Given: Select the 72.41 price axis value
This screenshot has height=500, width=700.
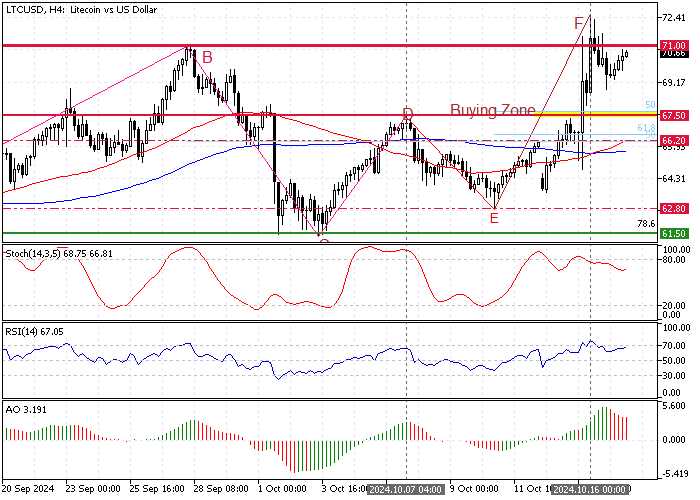Looking at the screenshot, I should pyautogui.click(x=674, y=18).
